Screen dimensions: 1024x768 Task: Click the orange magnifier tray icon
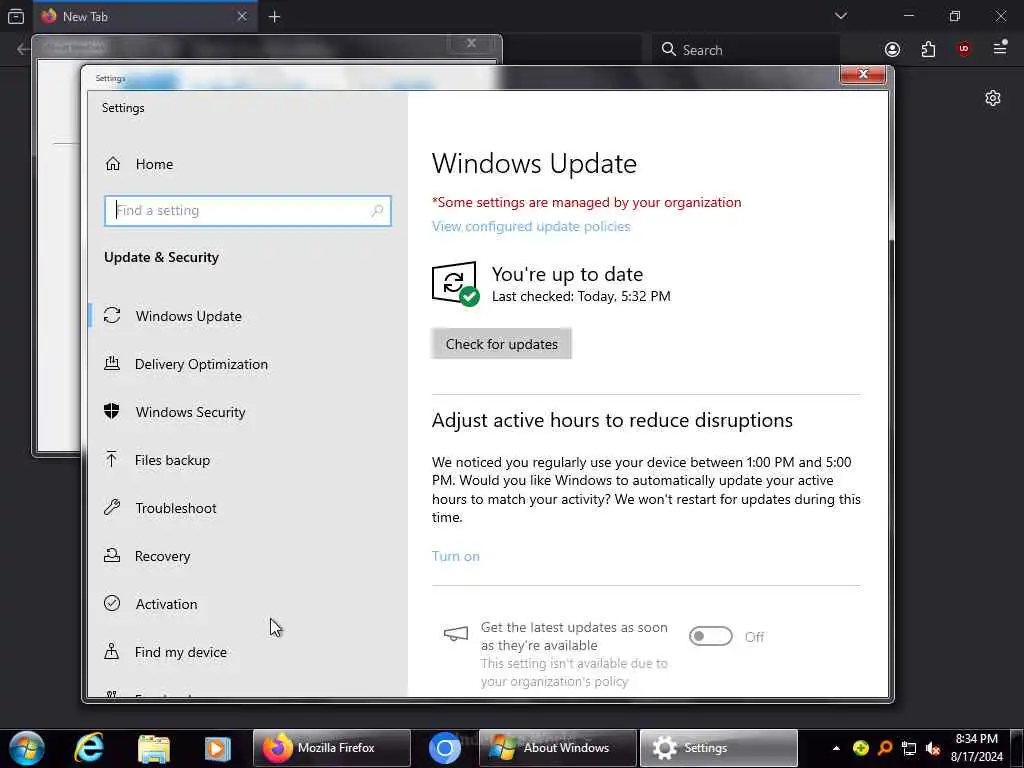pos(885,748)
